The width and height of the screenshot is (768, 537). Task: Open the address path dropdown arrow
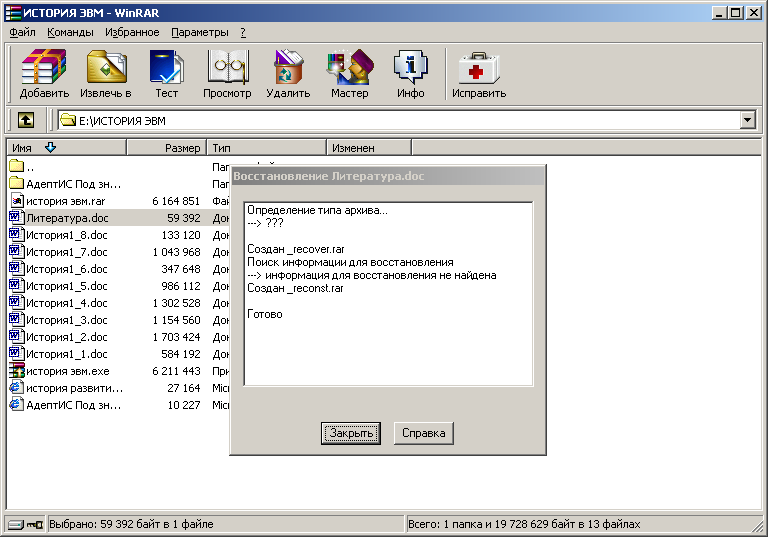747,120
